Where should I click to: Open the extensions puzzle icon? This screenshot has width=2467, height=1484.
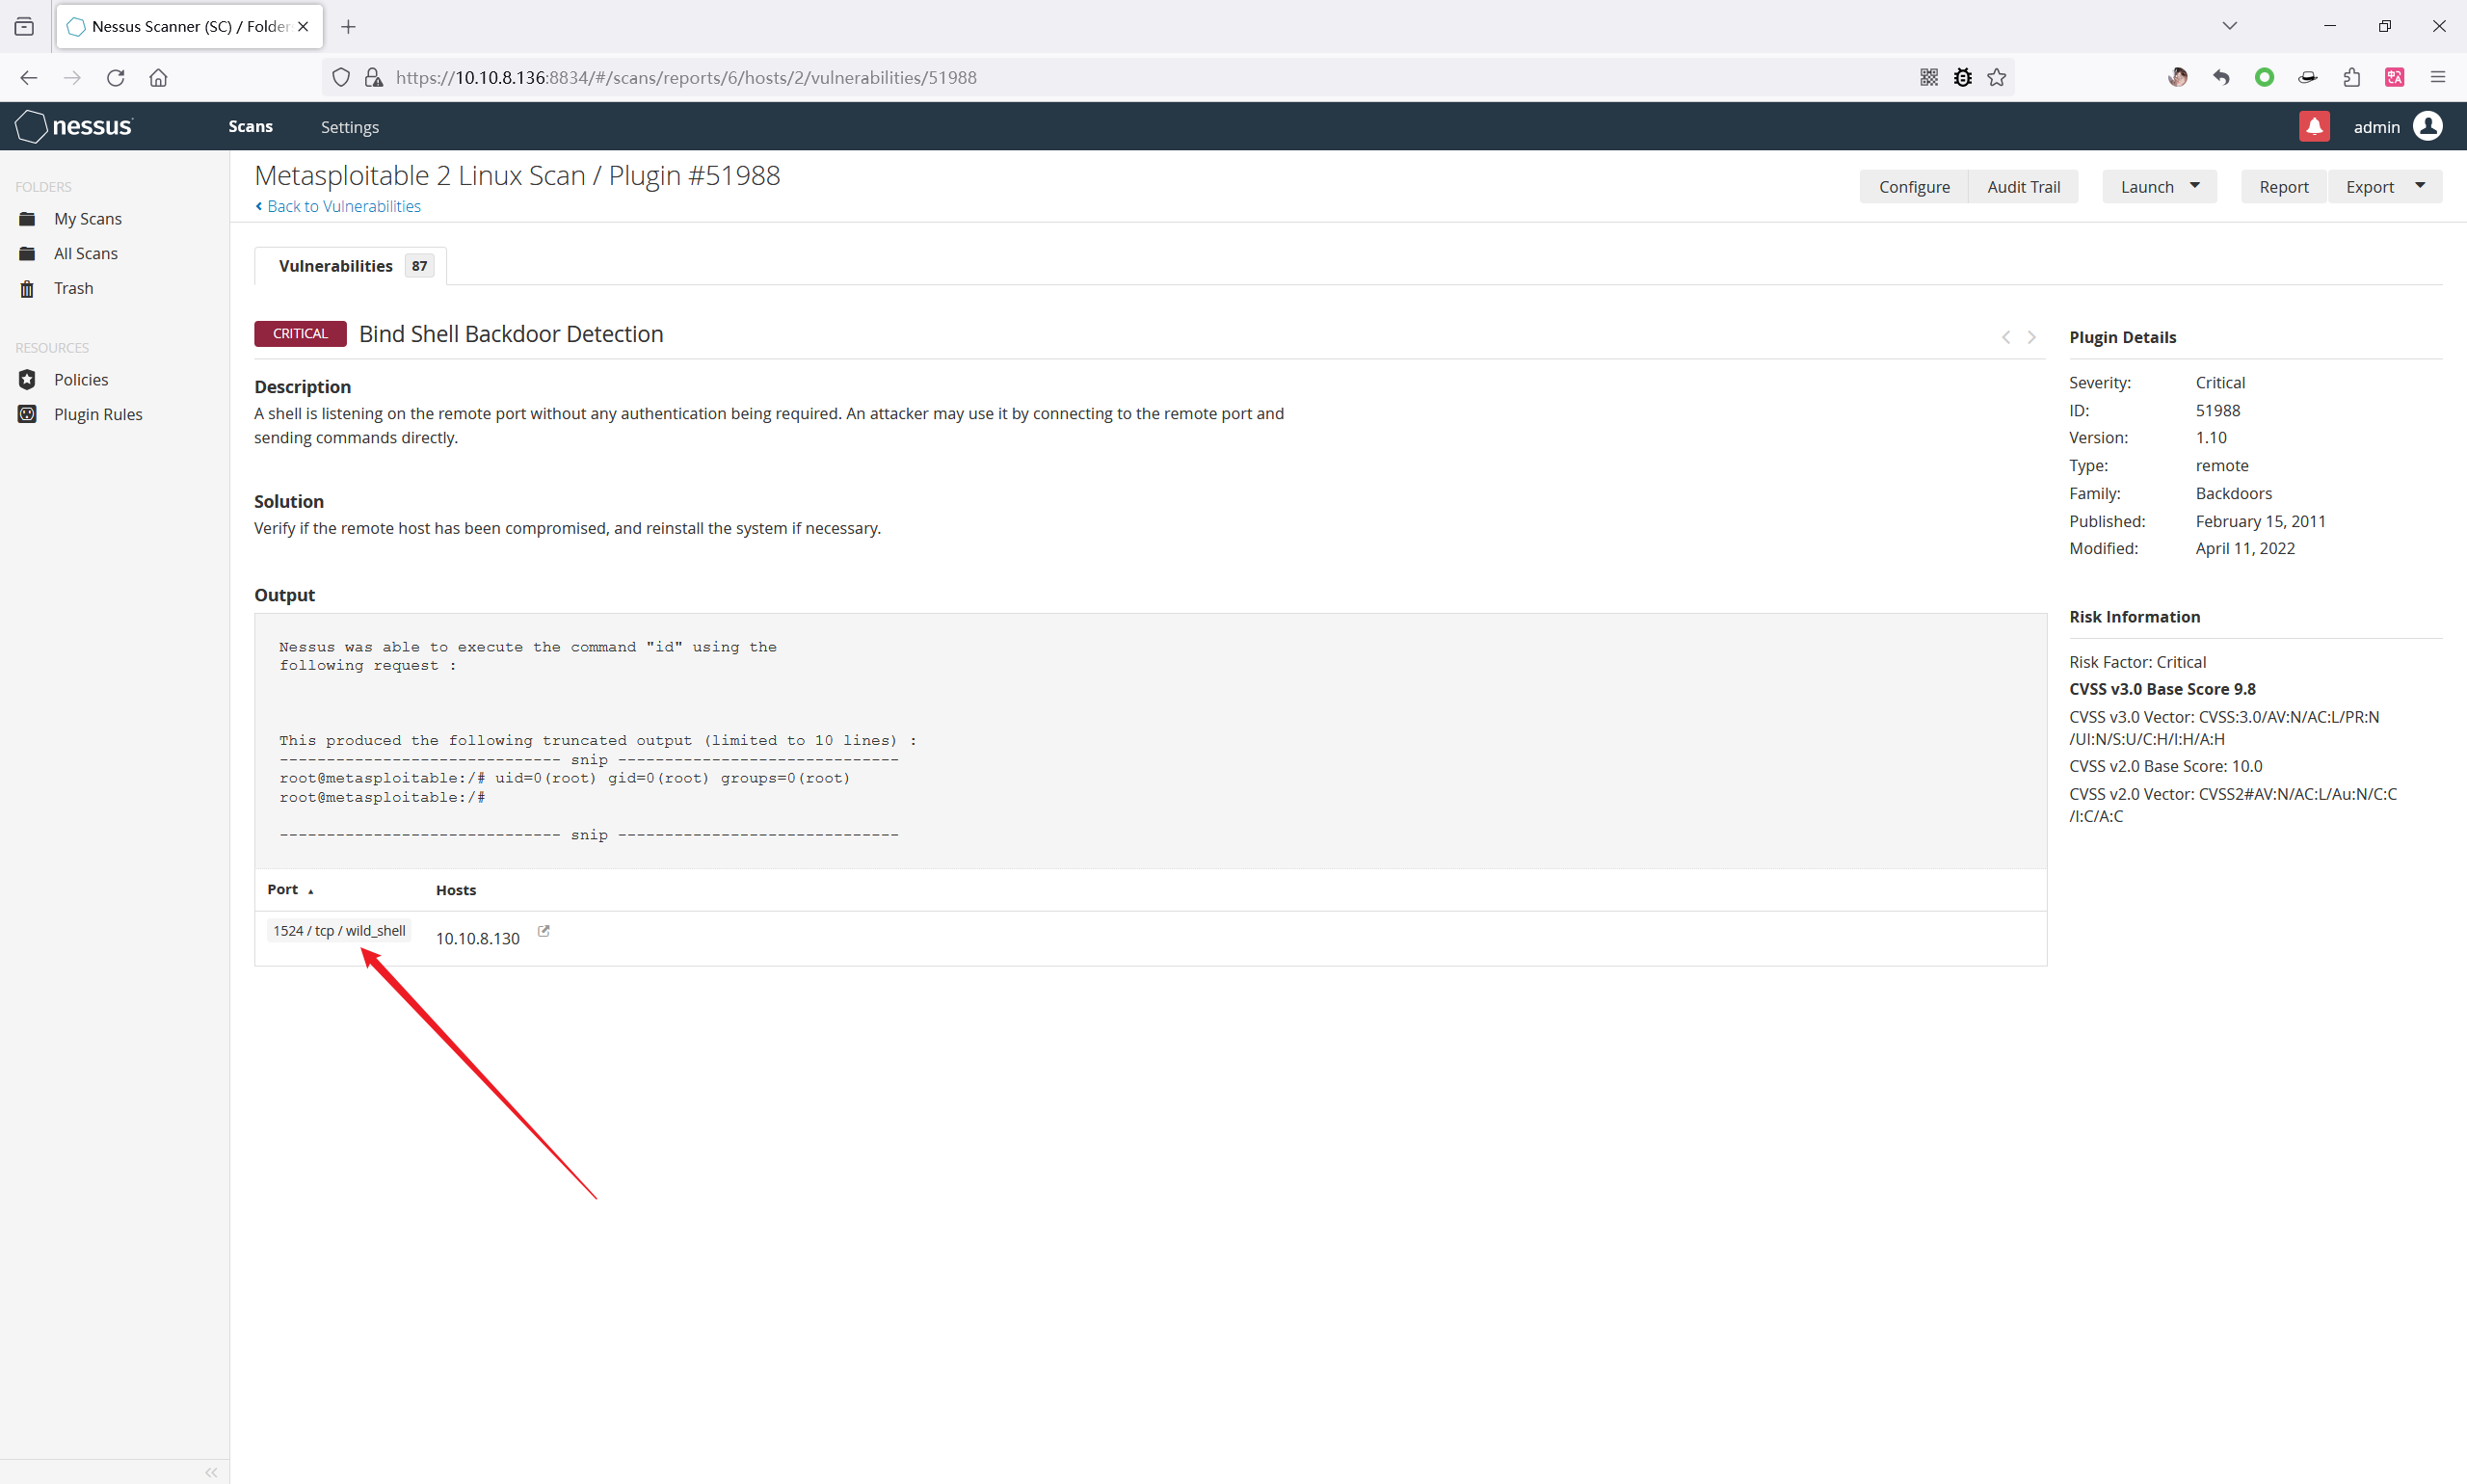(x=2351, y=77)
